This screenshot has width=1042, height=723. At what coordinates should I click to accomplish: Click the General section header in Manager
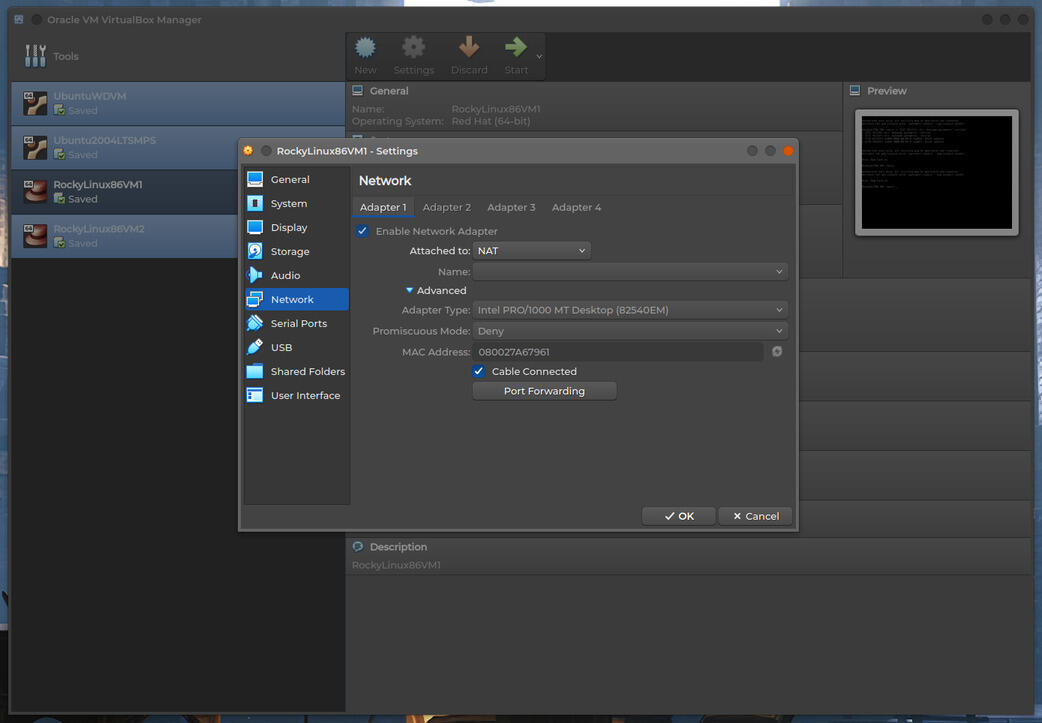389,90
